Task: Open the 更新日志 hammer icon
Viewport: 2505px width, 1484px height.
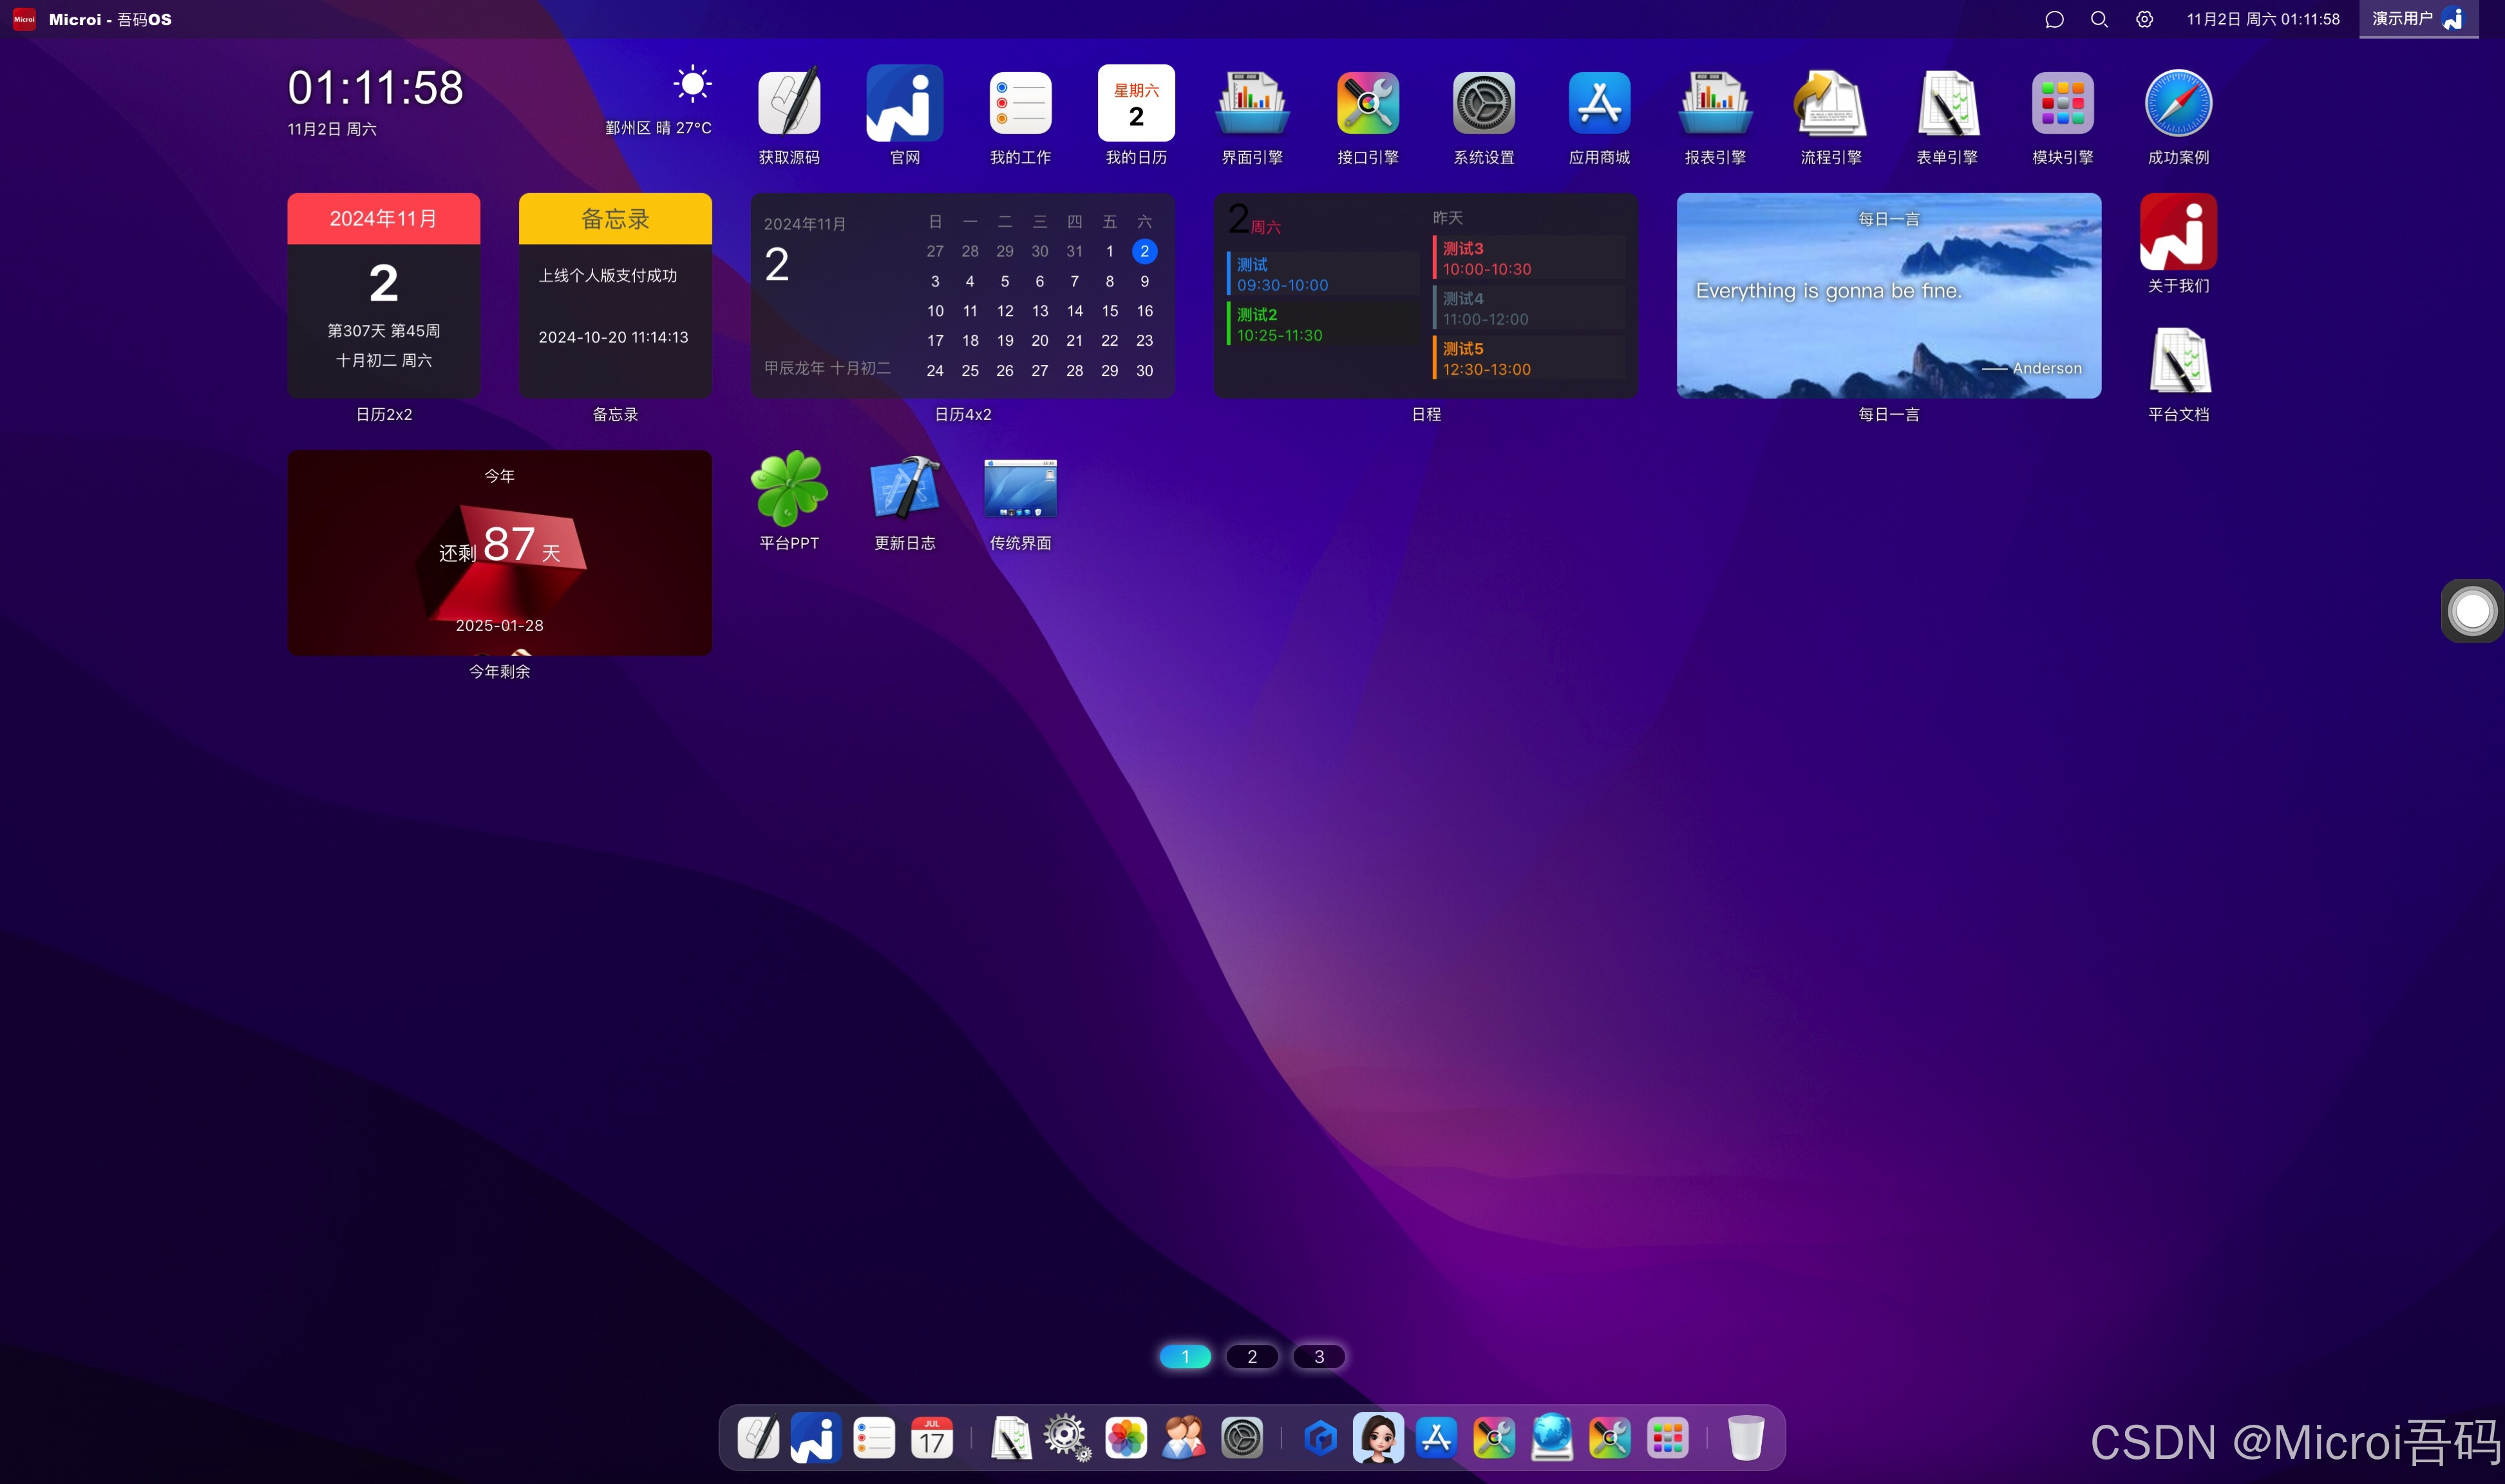Action: pyautogui.click(x=904, y=489)
